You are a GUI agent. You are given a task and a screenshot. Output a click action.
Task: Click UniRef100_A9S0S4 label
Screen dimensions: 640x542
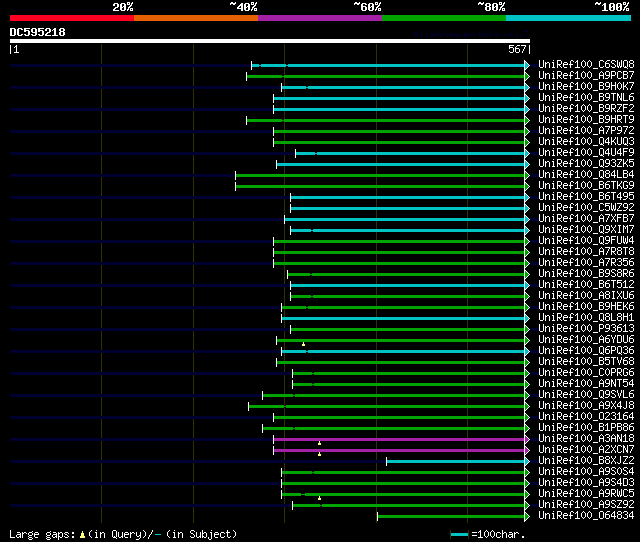[x=586, y=472]
